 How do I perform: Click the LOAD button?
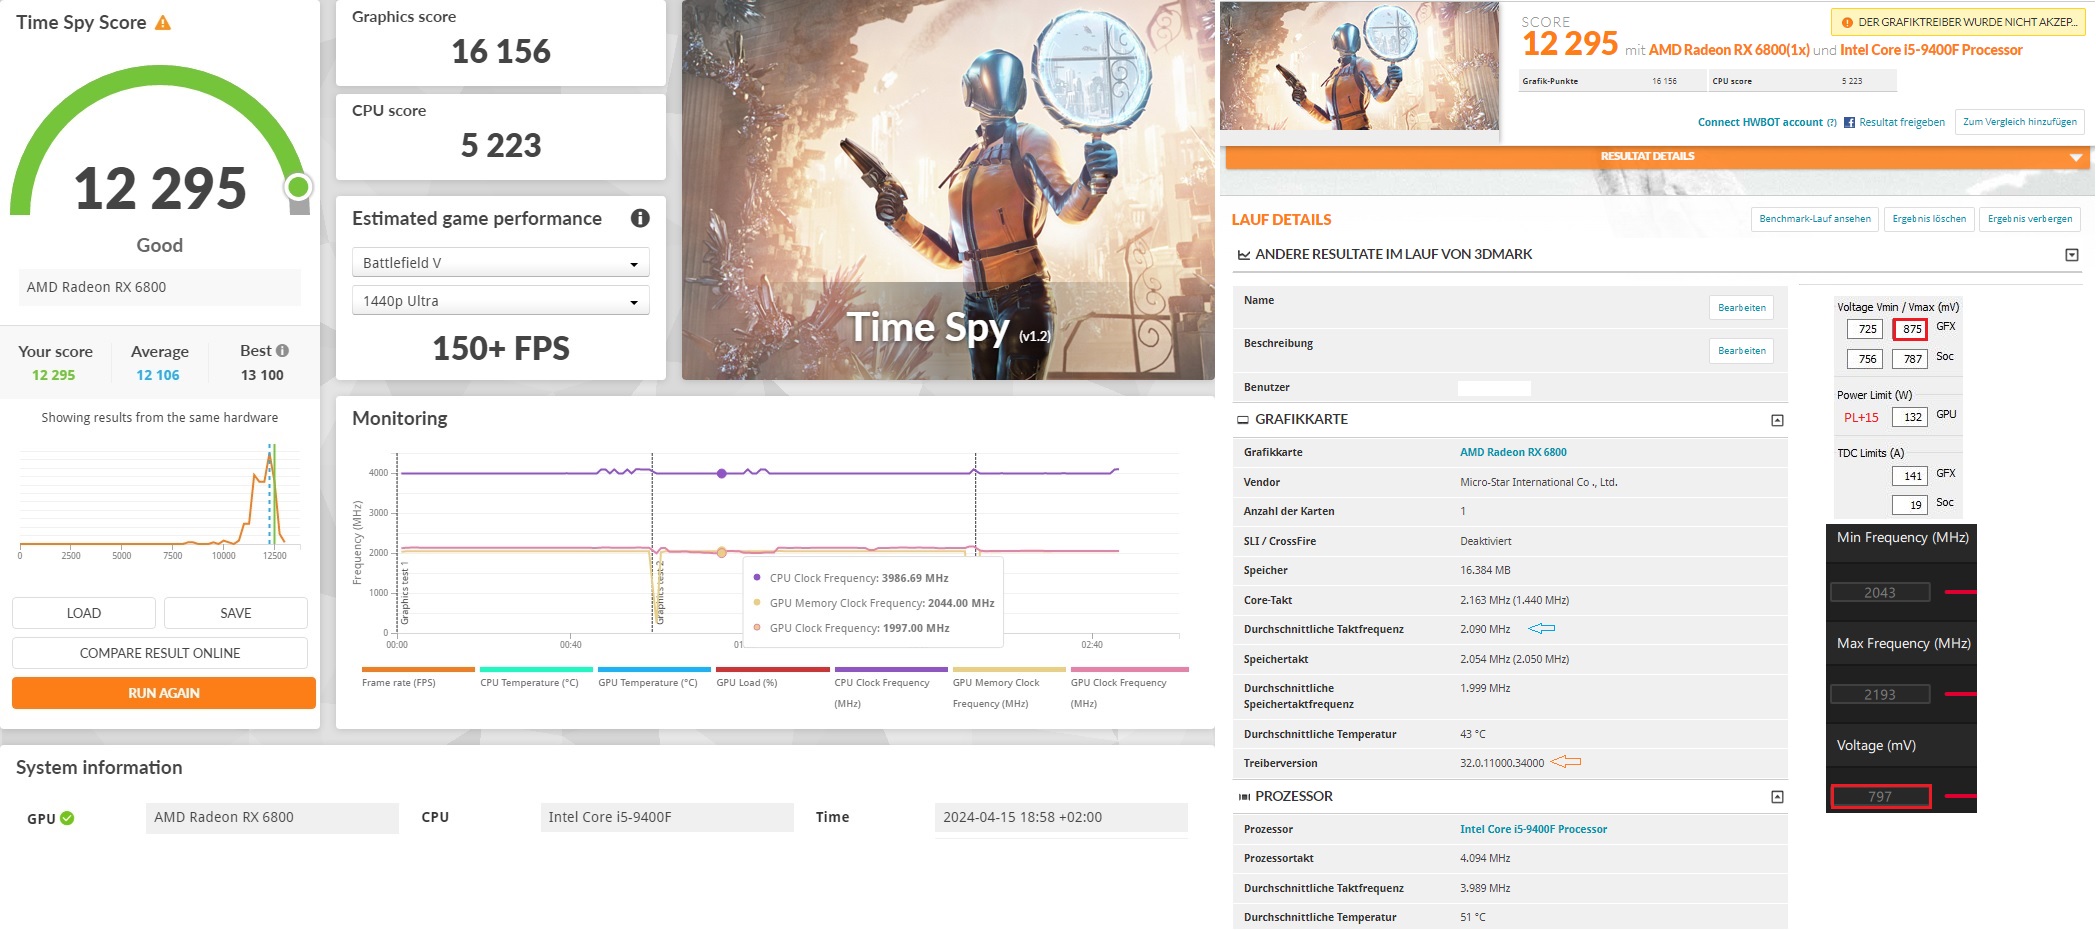[x=84, y=613]
